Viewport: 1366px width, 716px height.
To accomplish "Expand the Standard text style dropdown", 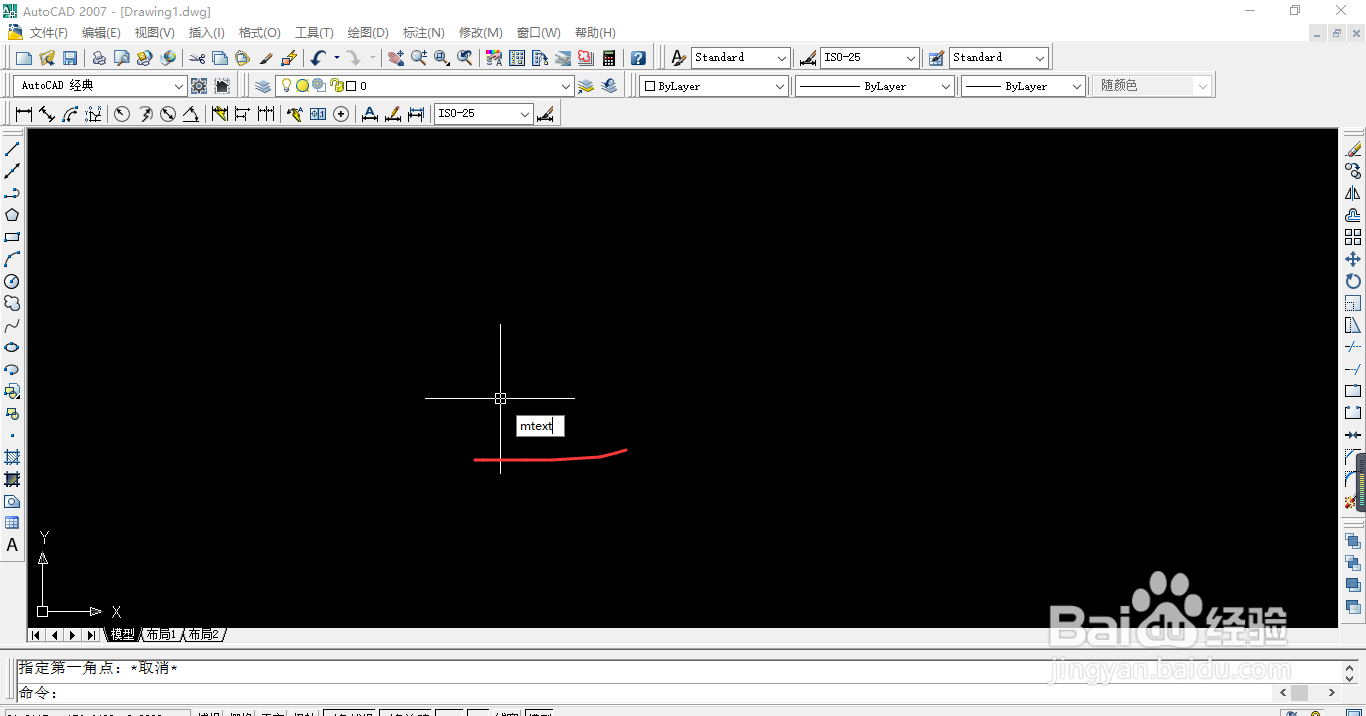I will pos(782,58).
